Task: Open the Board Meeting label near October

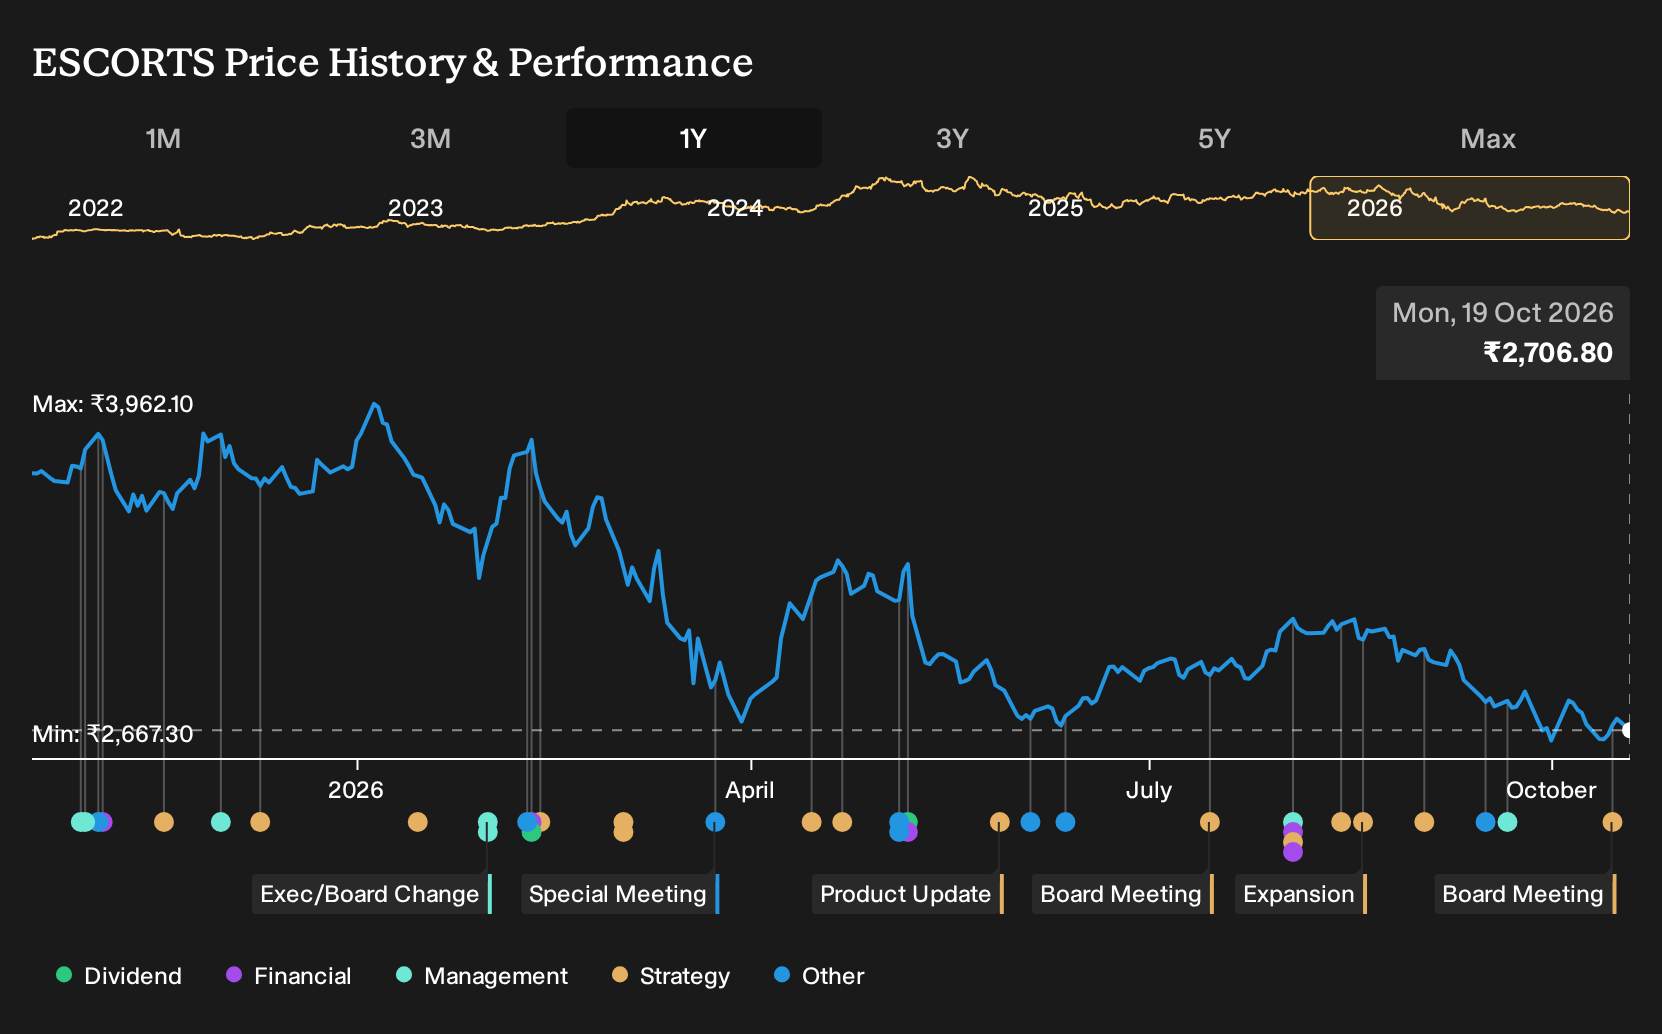Action: [x=1525, y=894]
